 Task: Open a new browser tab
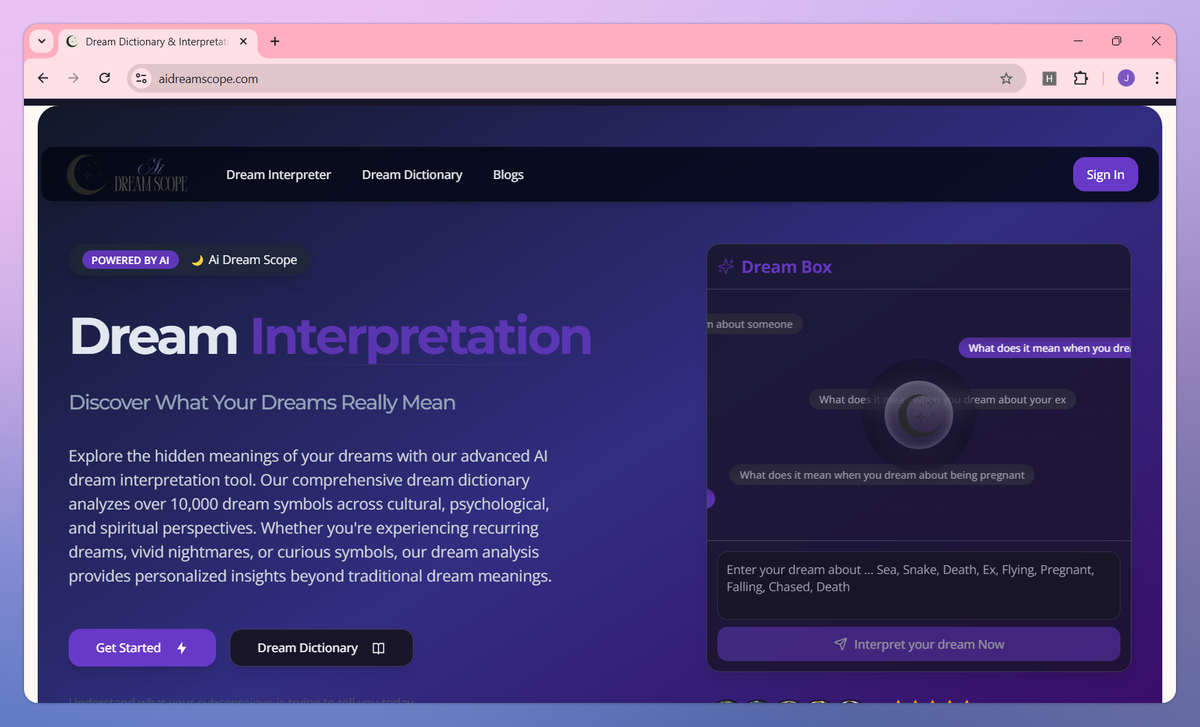pyautogui.click(x=275, y=42)
